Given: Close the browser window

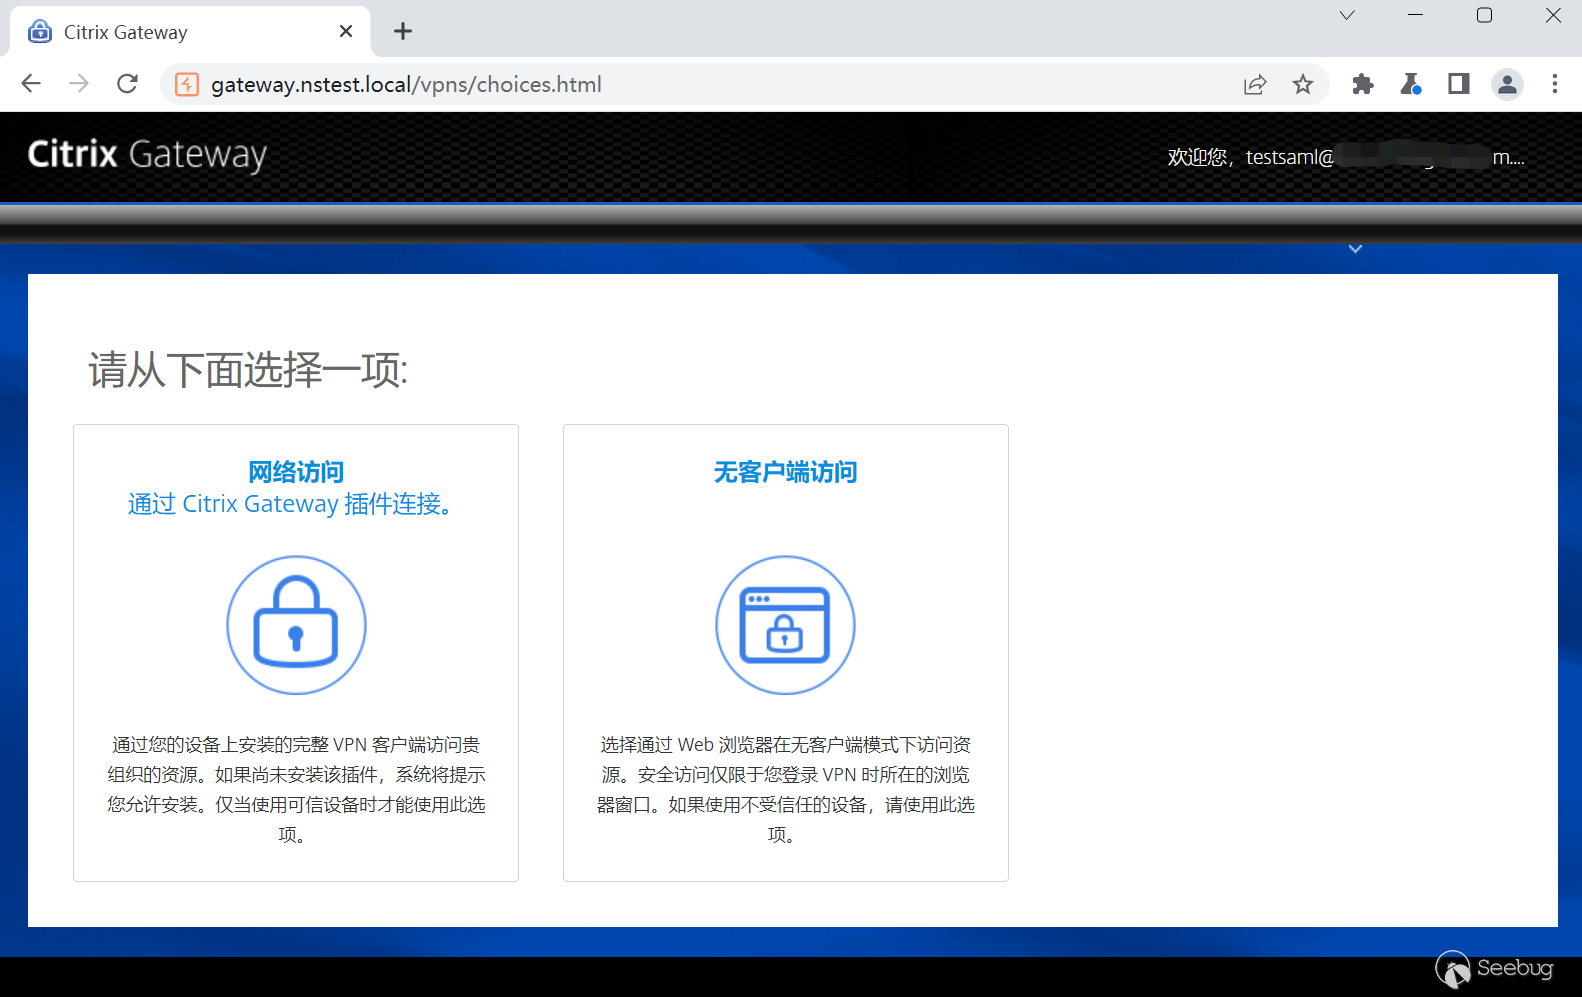Looking at the screenshot, I should [1553, 15].
